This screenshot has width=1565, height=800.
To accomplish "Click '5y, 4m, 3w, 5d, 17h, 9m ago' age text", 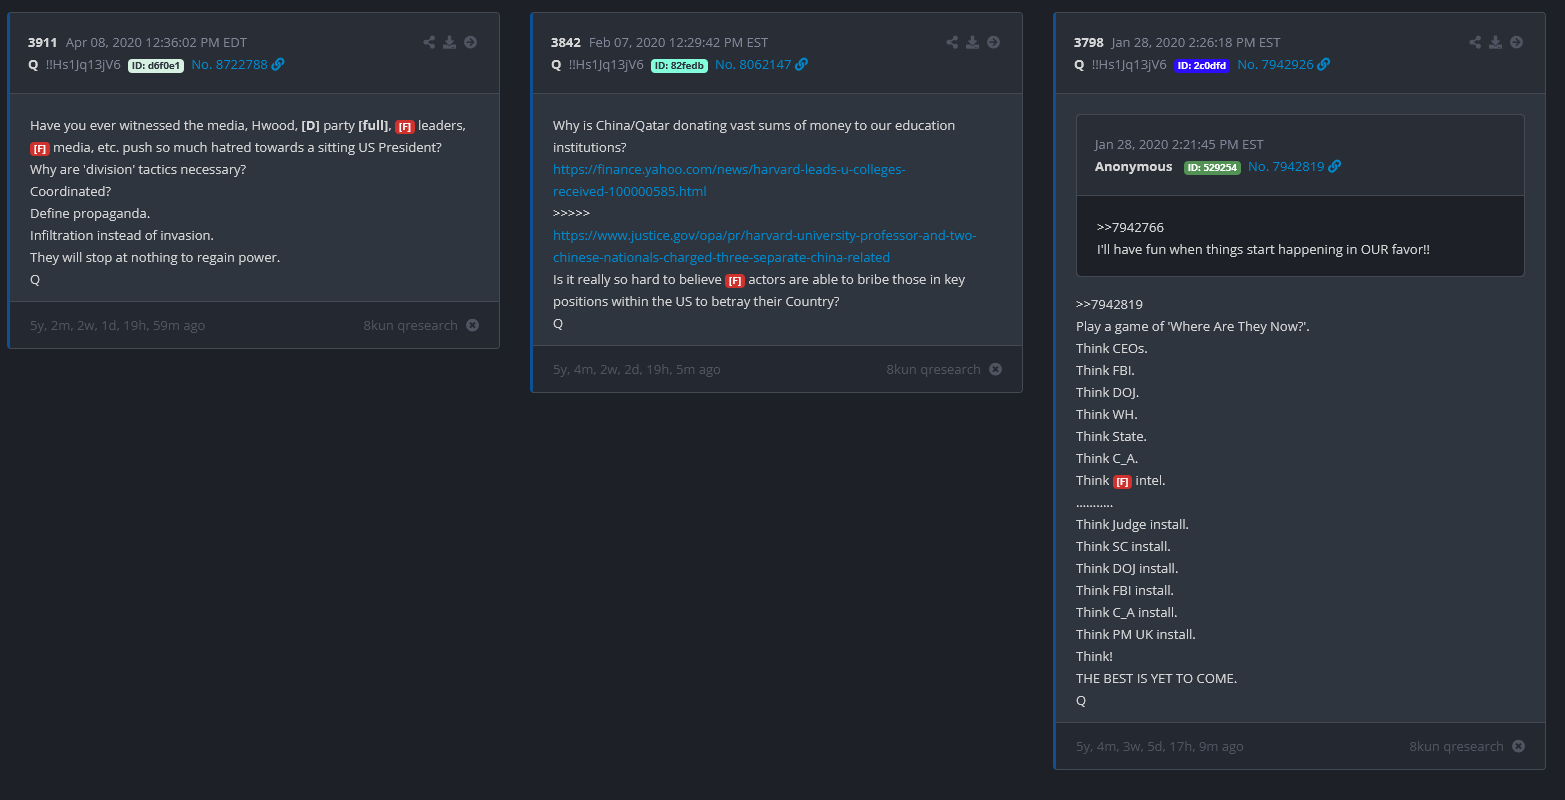I will click(x=1160, y=746).
